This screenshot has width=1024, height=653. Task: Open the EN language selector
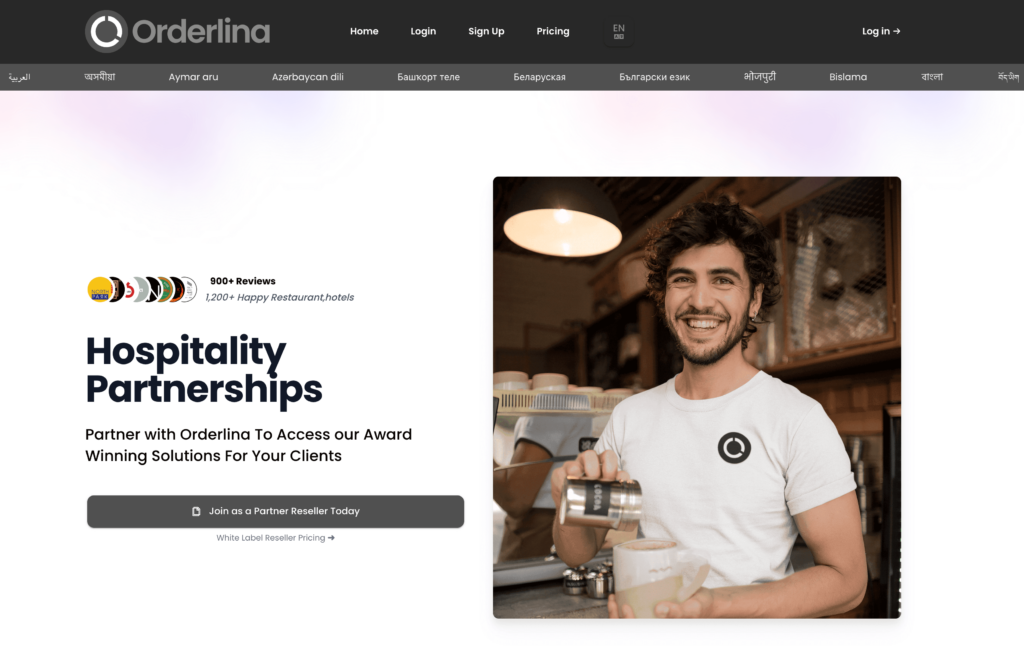[618, 31]
